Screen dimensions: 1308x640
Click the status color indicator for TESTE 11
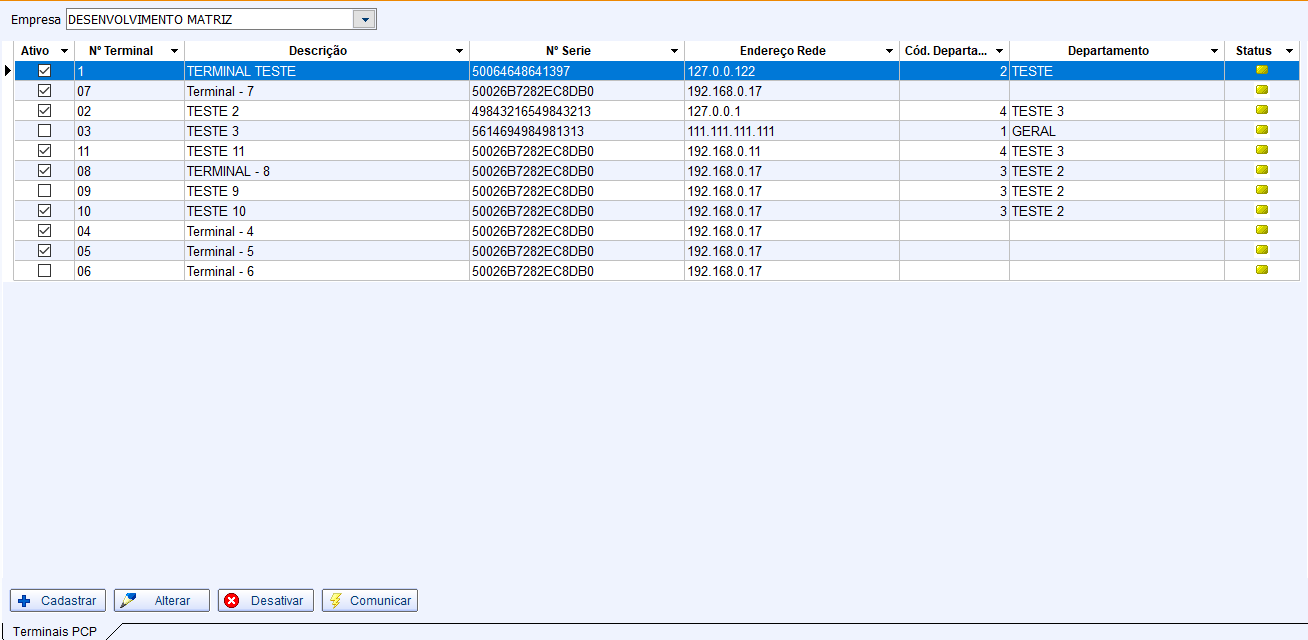point(1261,150)
